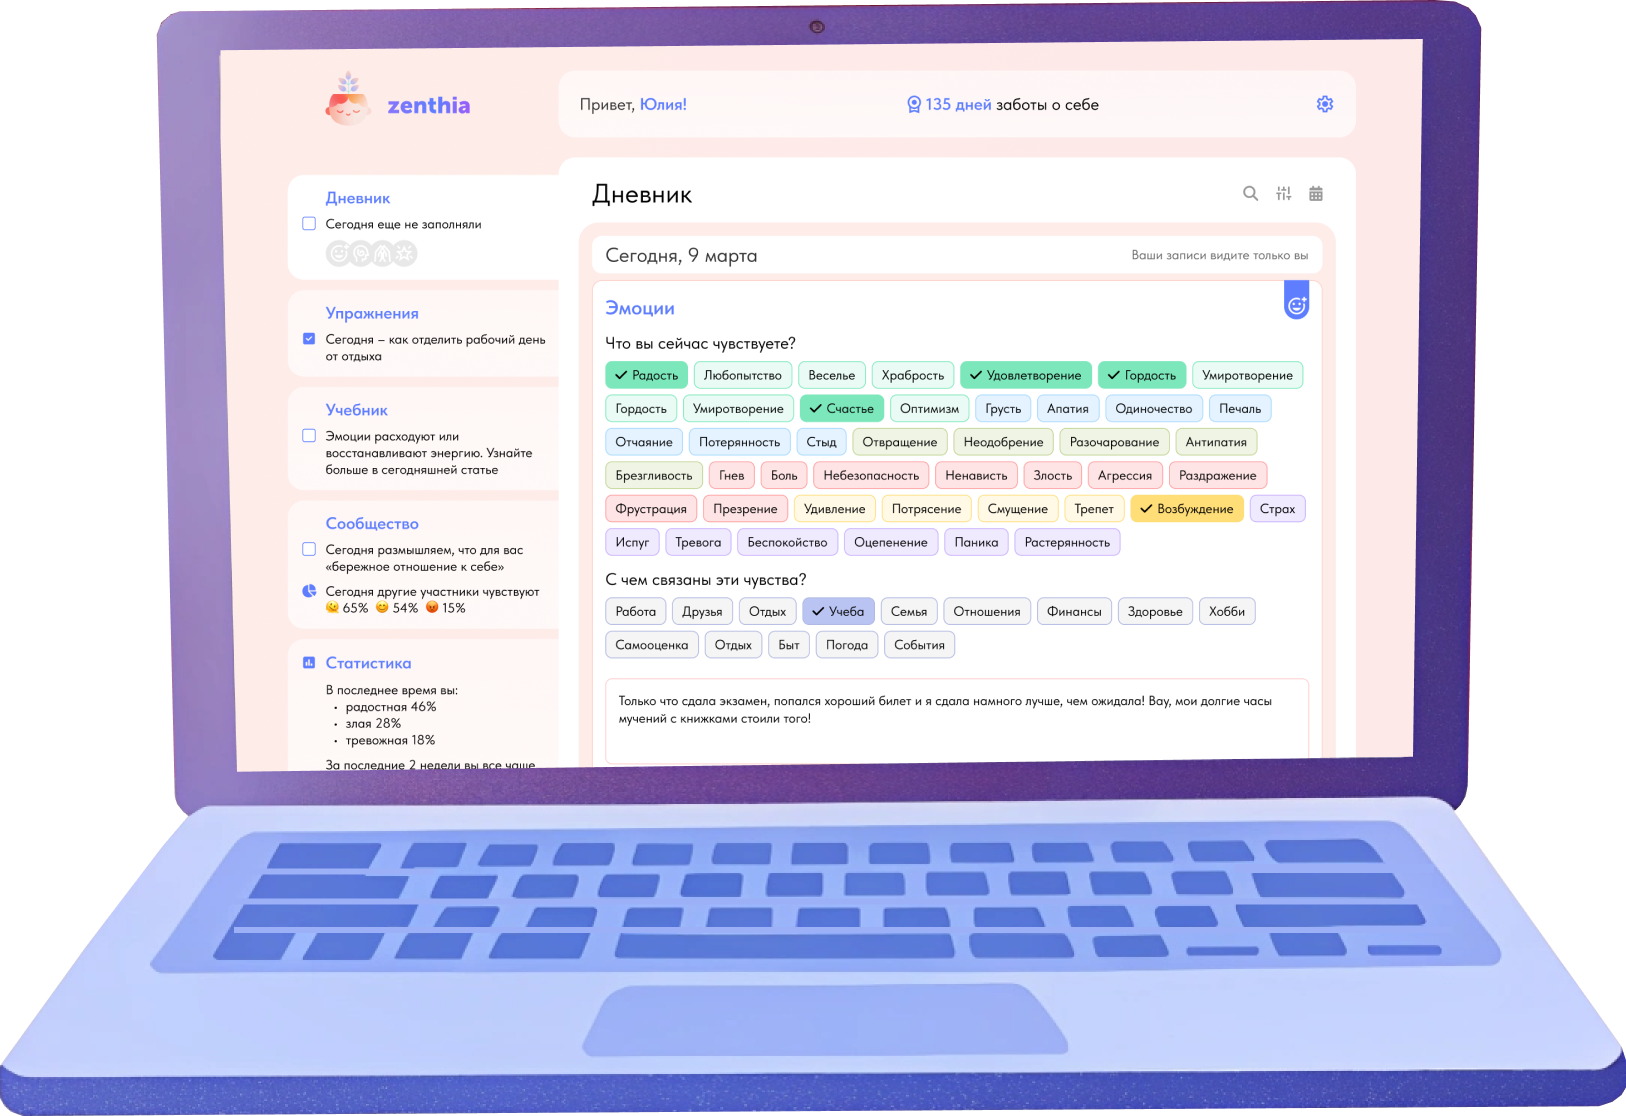
Task: Open the filter sliders icon
Action: [x=1283, y=194]
